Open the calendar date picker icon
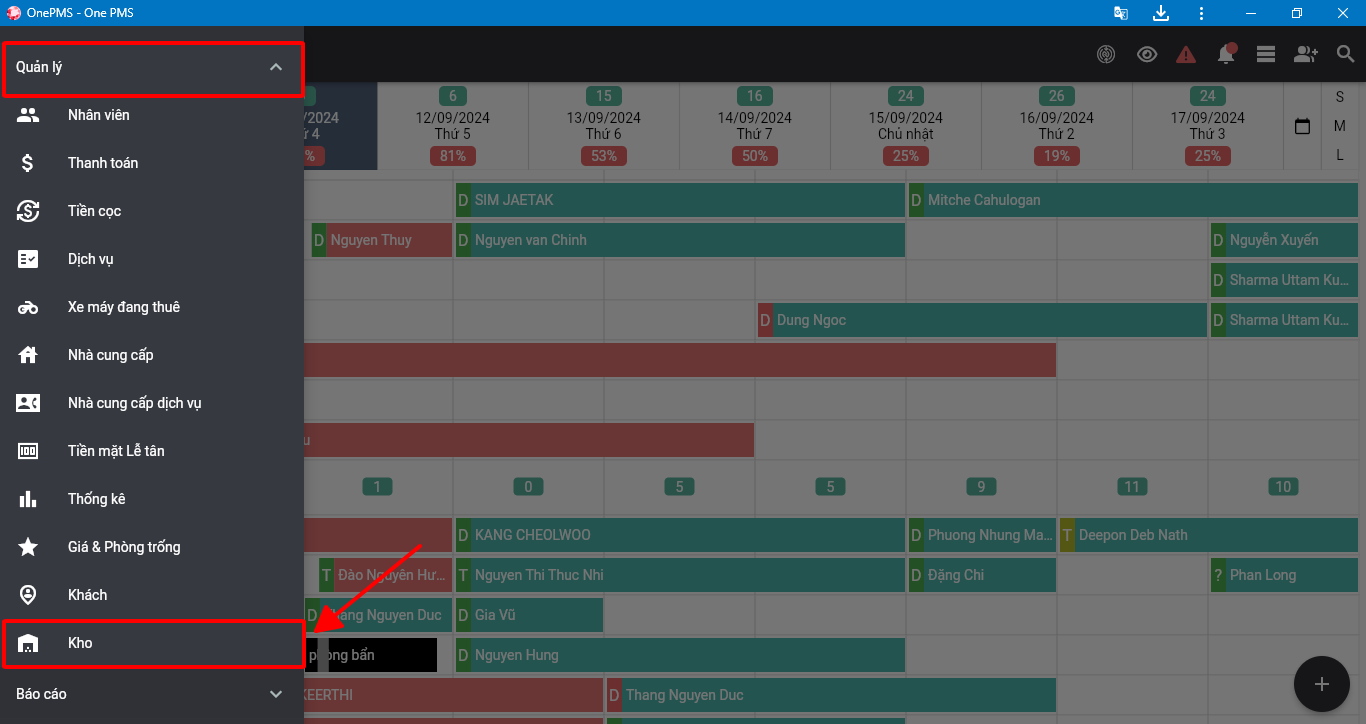The image size is (1366, 724). tap(1303, 127)
